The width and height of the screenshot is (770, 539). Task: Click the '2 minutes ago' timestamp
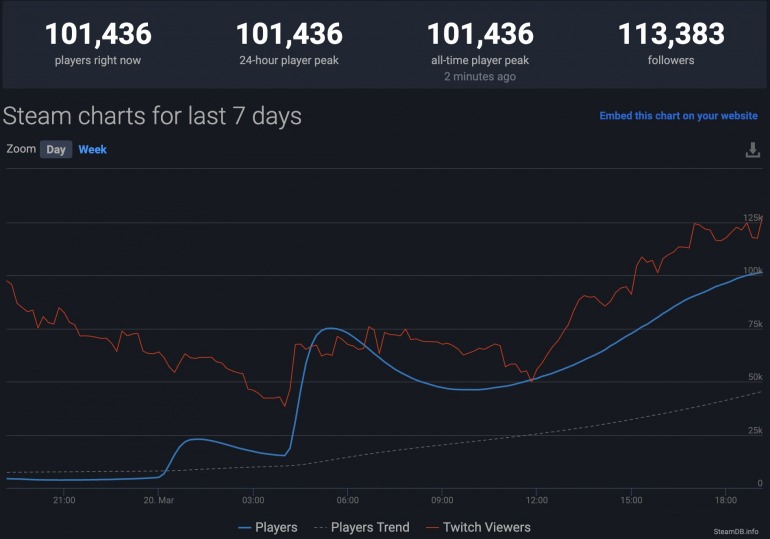pos(480,77)
